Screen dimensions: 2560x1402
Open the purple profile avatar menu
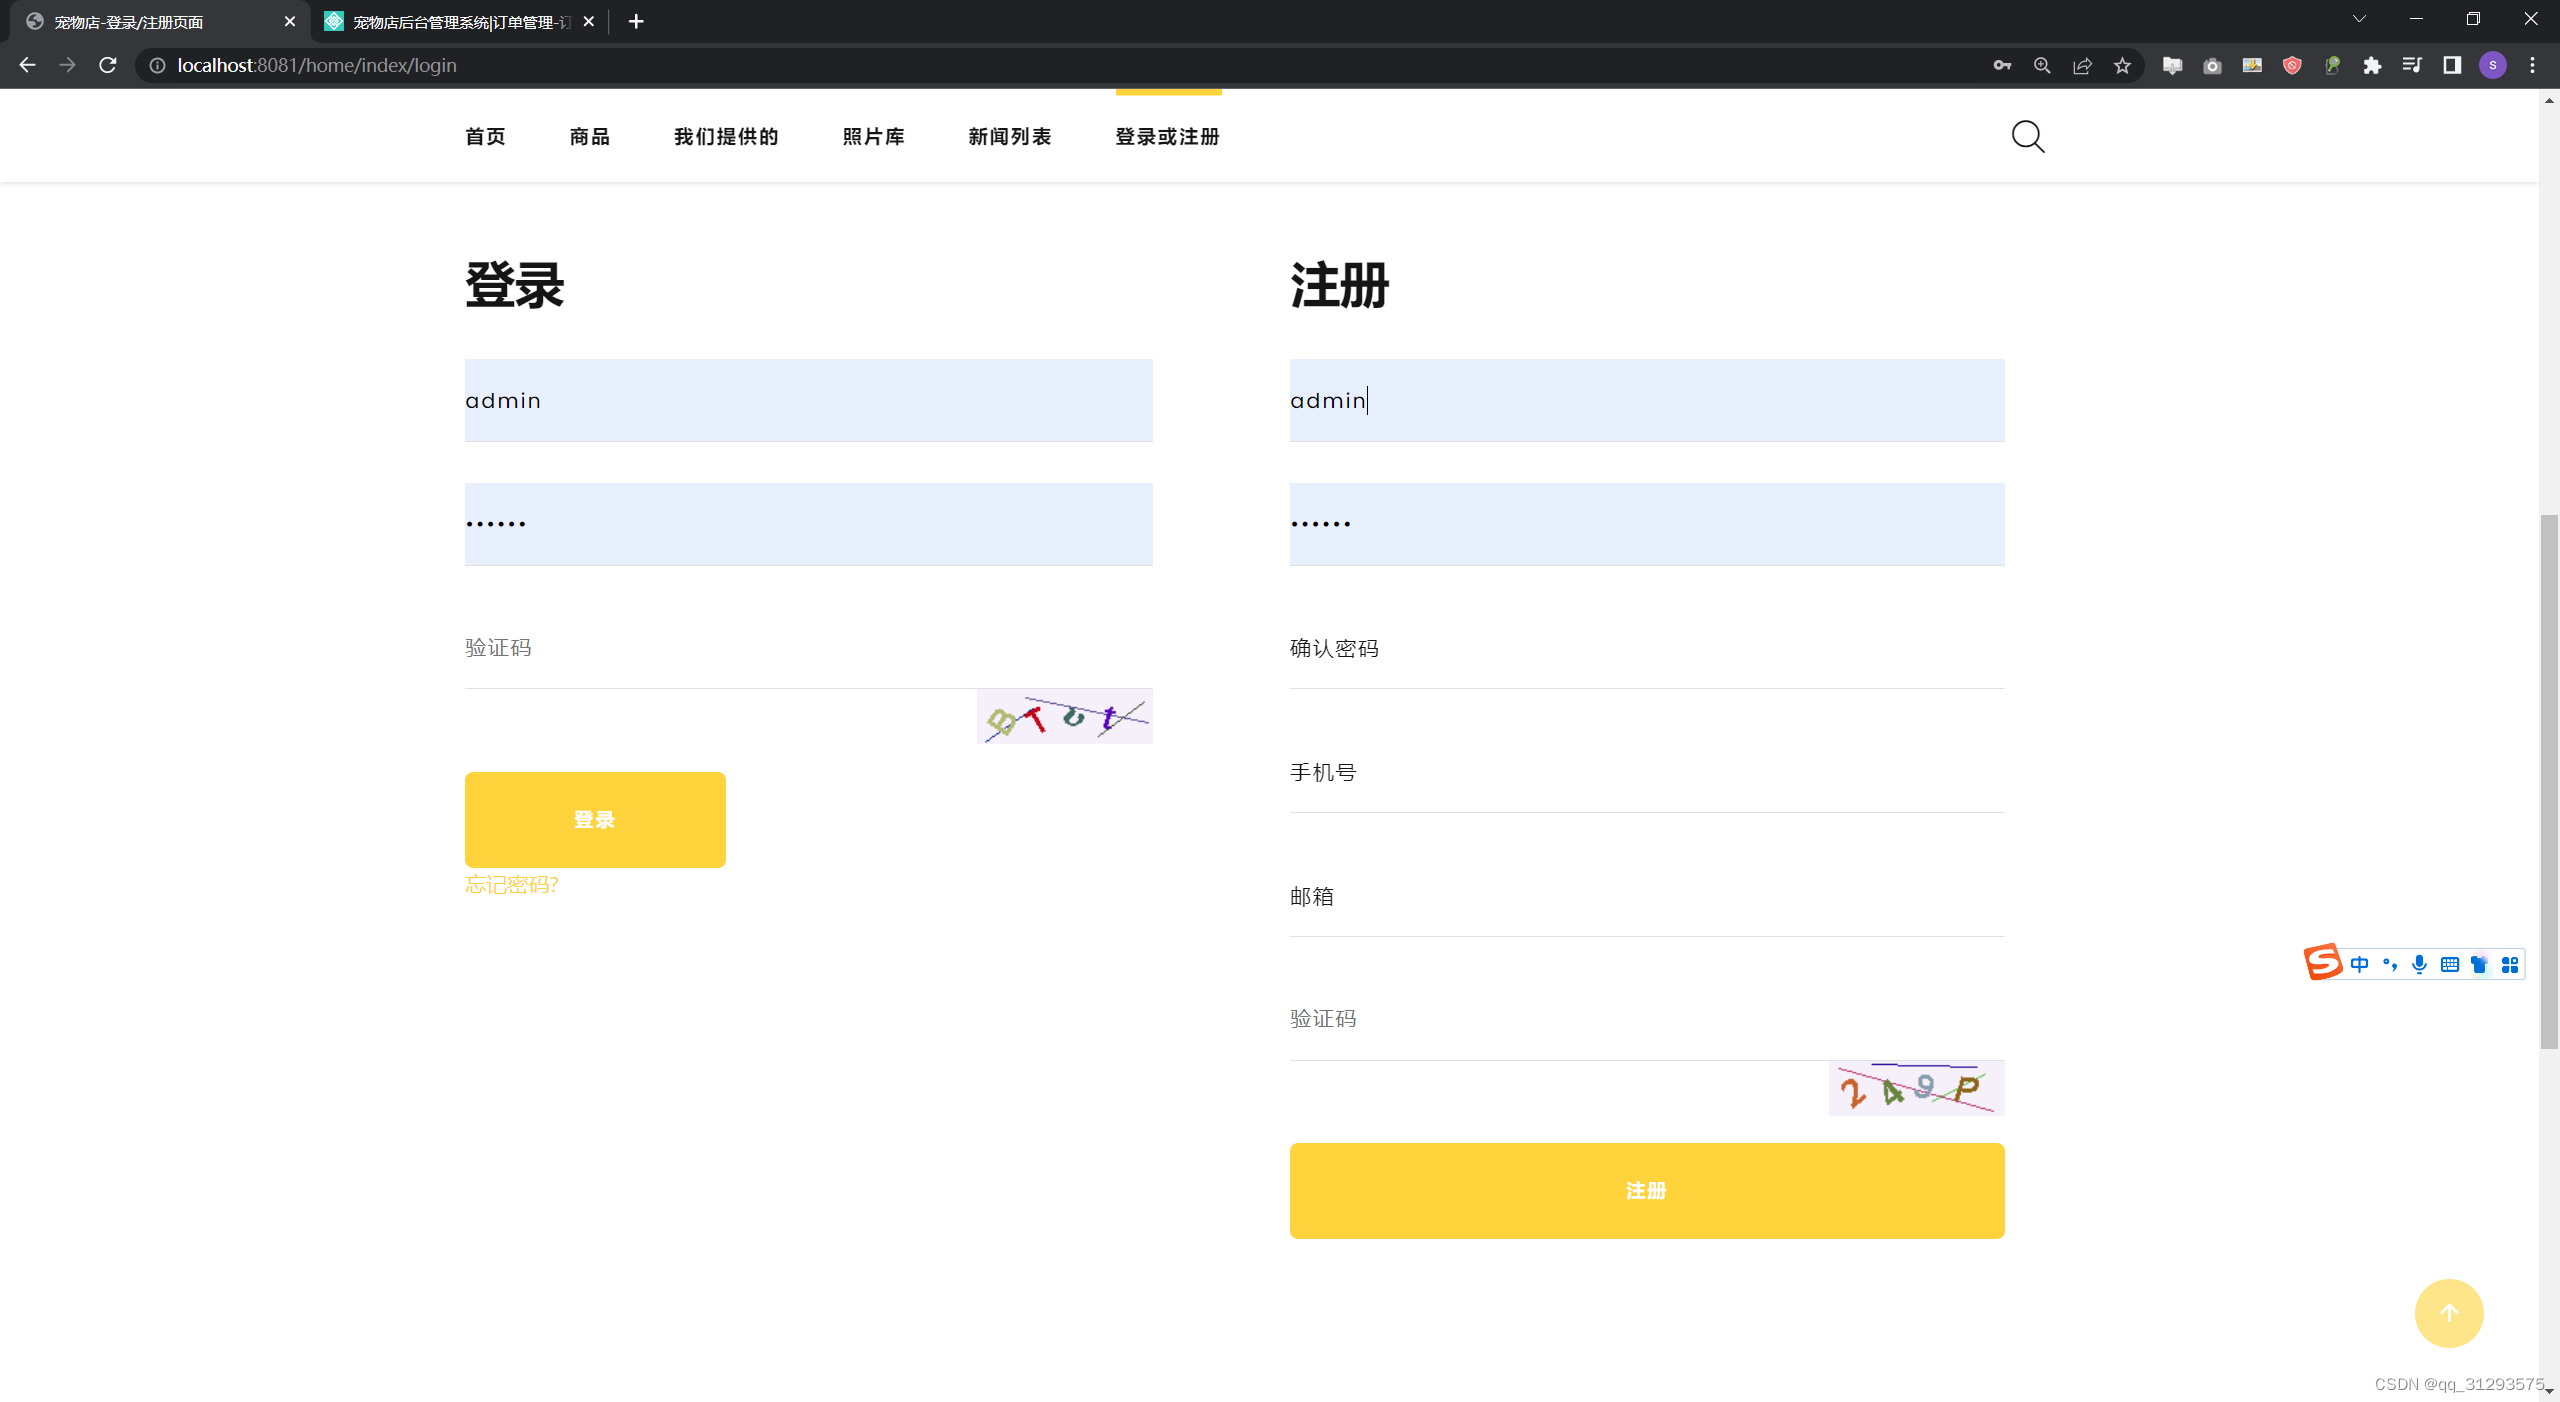click(x=2492, y=65)
